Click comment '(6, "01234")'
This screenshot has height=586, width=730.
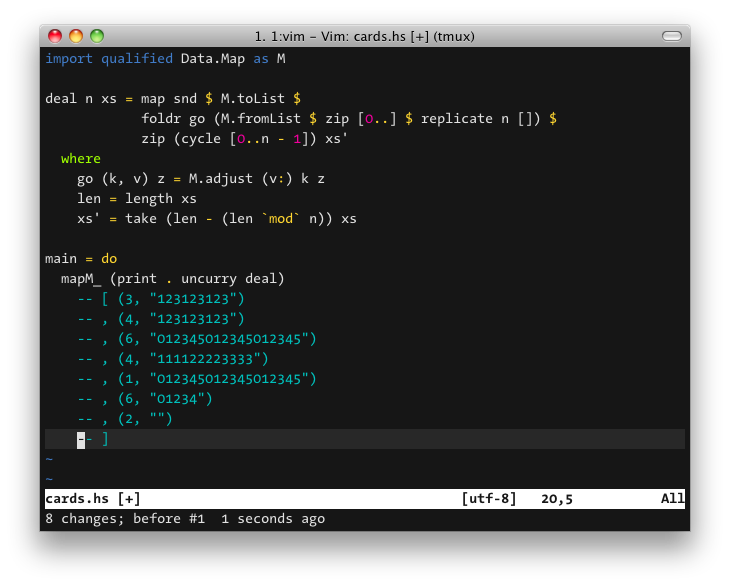[165, 399]
